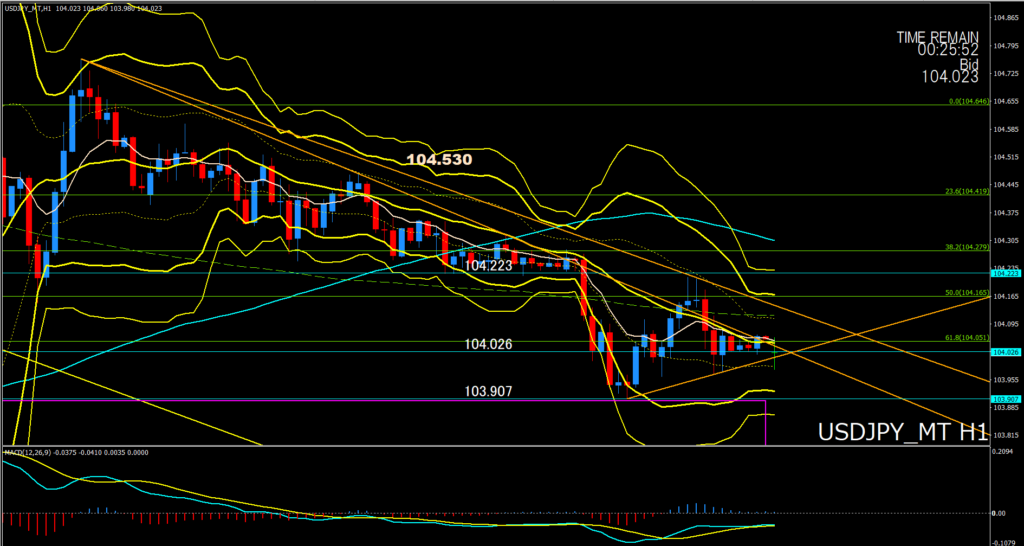
Task: Click the 38.2(104.279) Fibonacci level label
Action: [968, 248]
